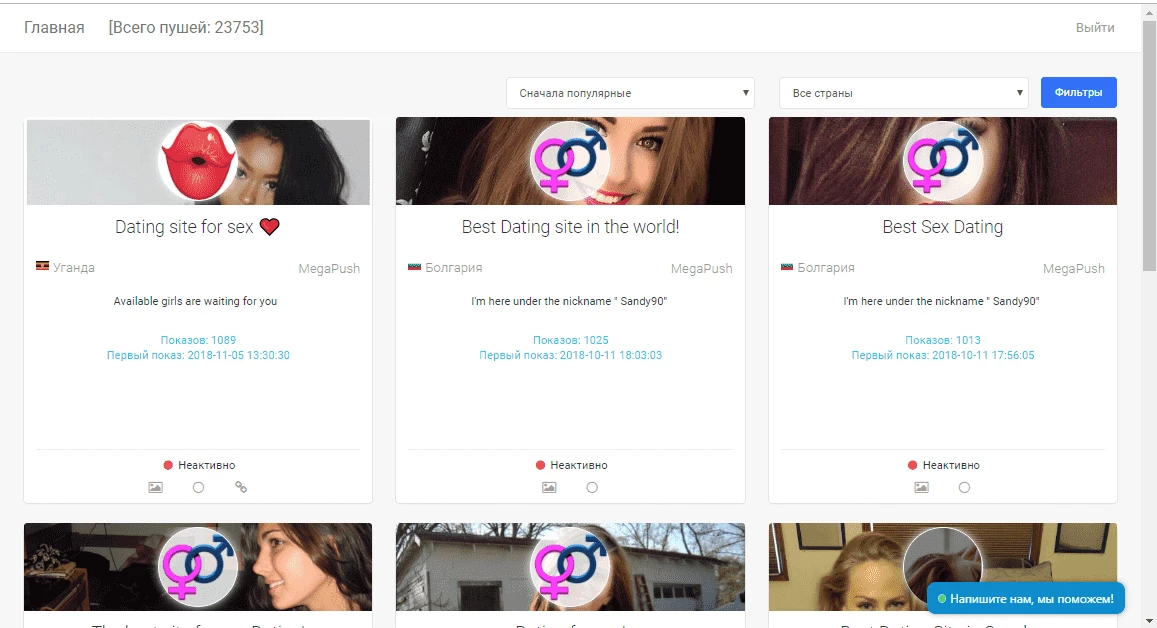1157x628 pixels.
Task: Click MegaPush label on Dating site for sex card
Action: [x=329, y=269]
